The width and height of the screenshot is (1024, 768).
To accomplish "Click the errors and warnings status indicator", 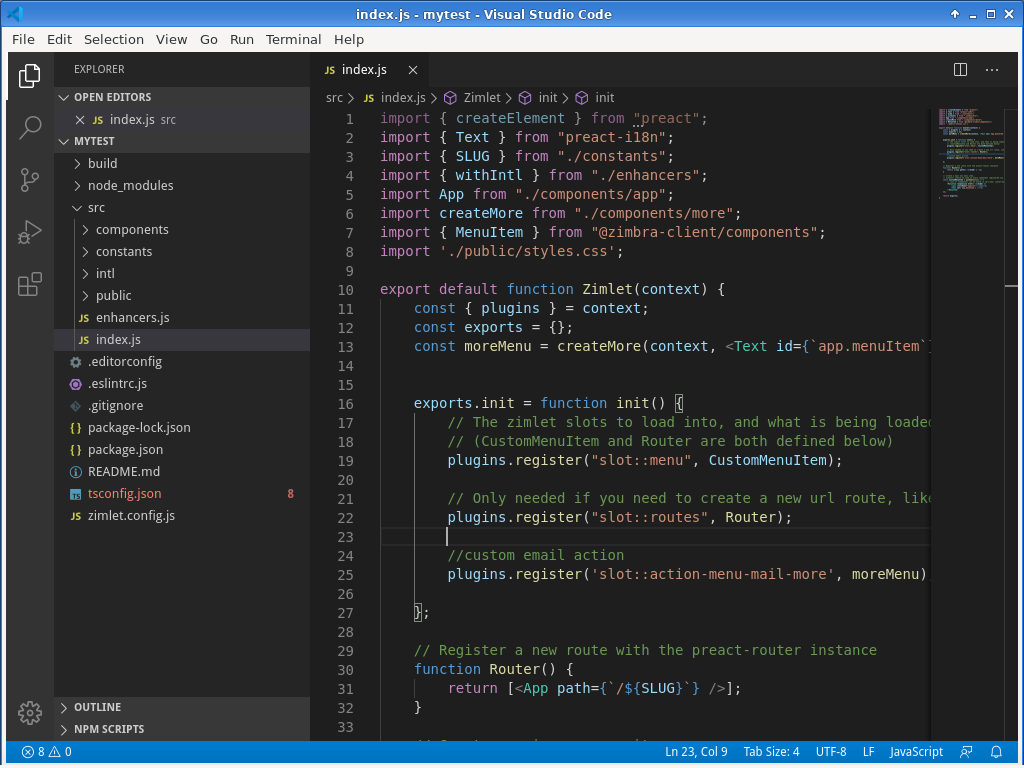I will coord(46,752).
